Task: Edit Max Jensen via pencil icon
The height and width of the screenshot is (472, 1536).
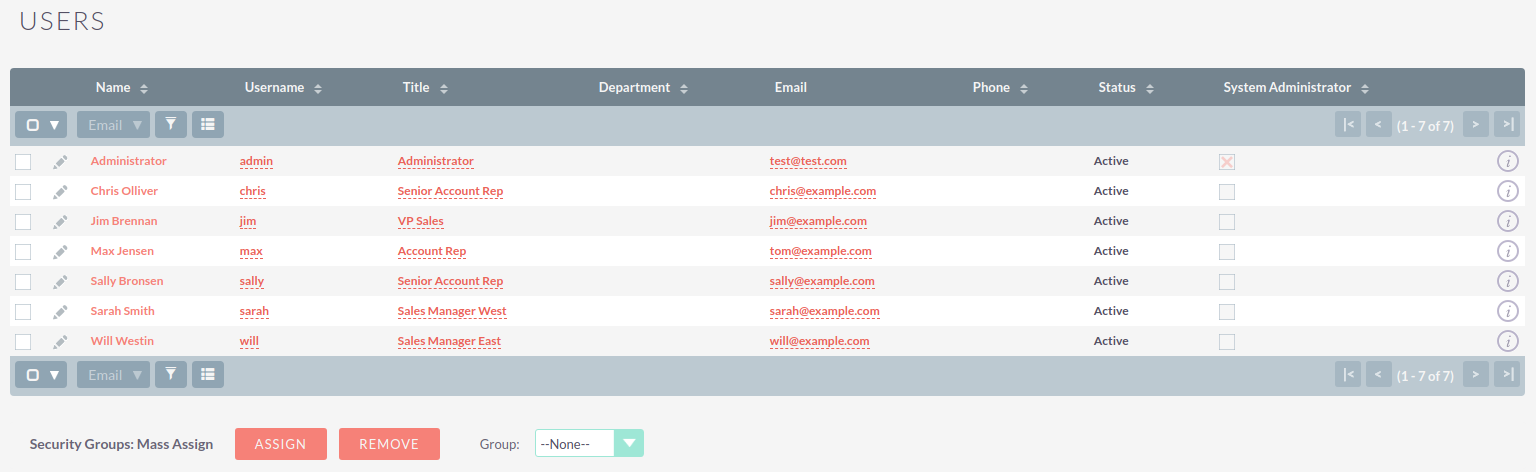Action: (x=61, y=252)
